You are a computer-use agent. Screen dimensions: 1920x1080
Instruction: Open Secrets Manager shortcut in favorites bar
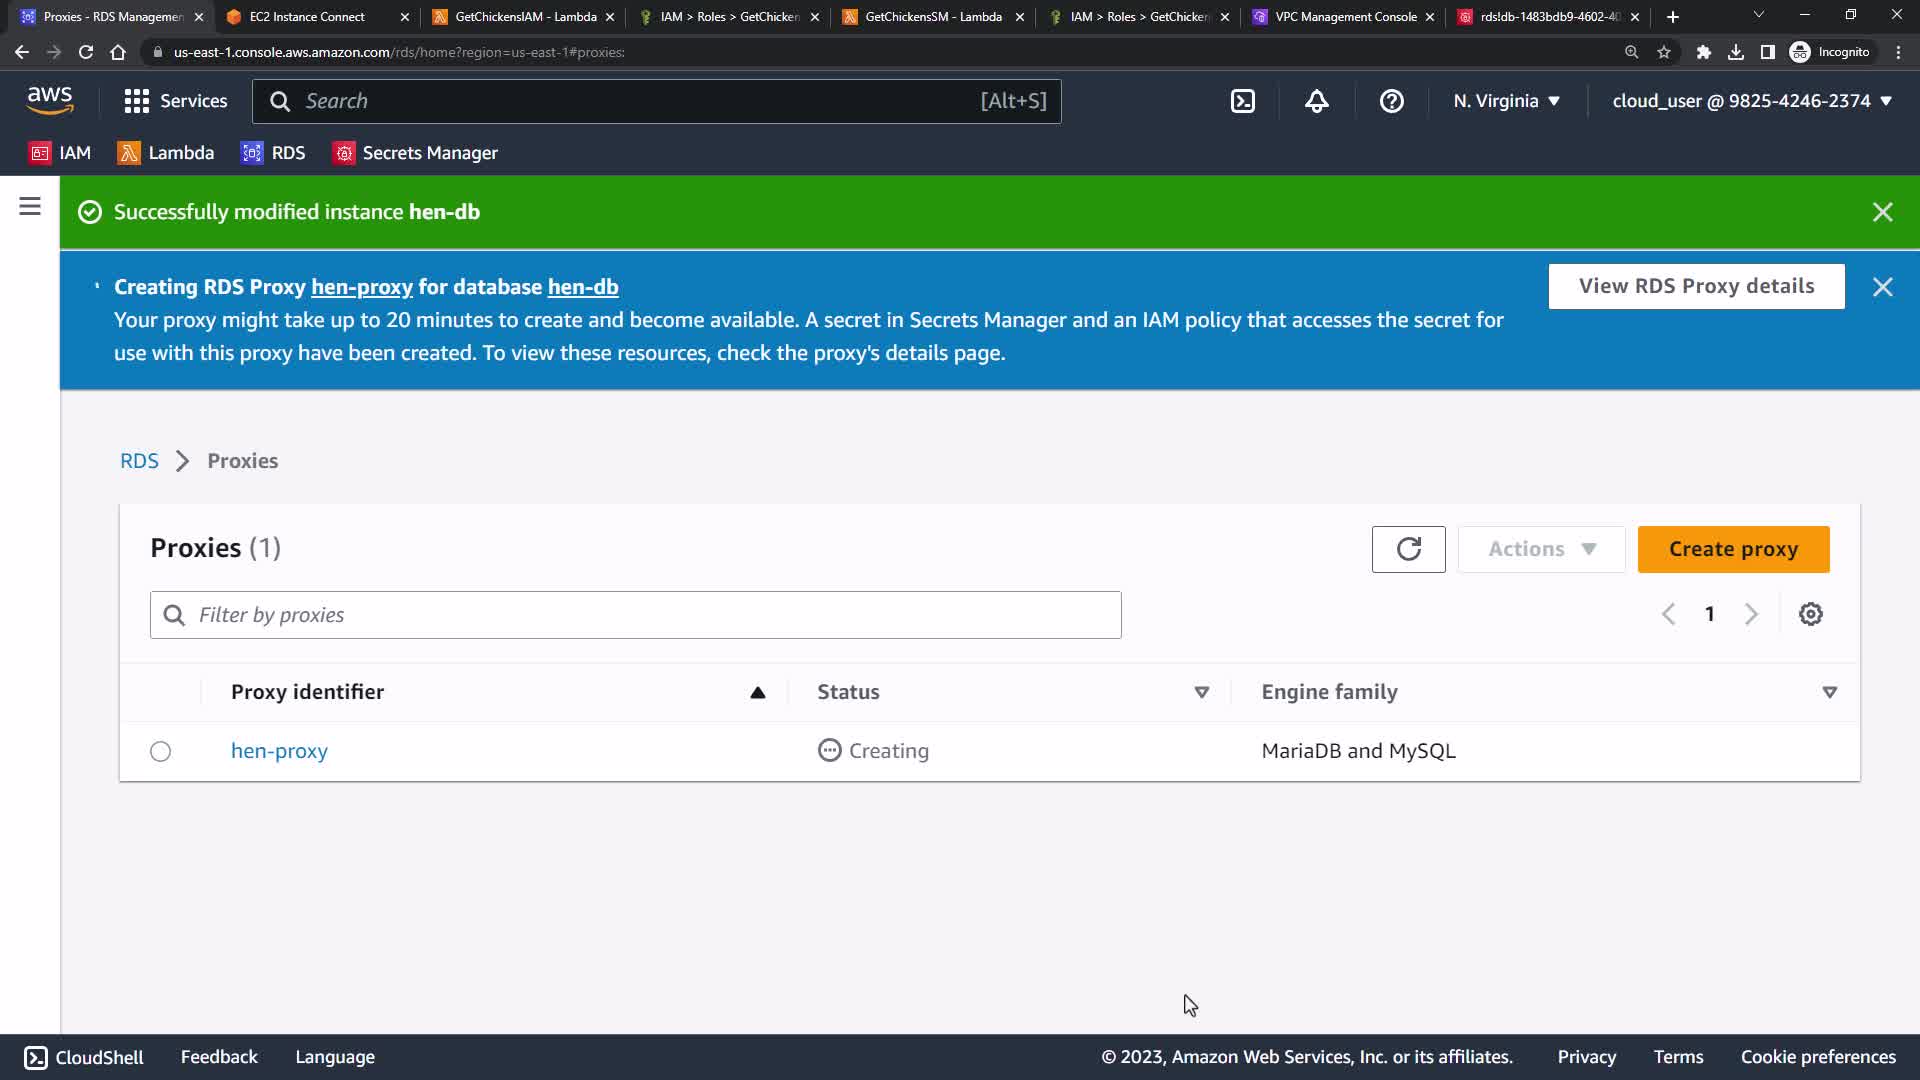[415, 153]
